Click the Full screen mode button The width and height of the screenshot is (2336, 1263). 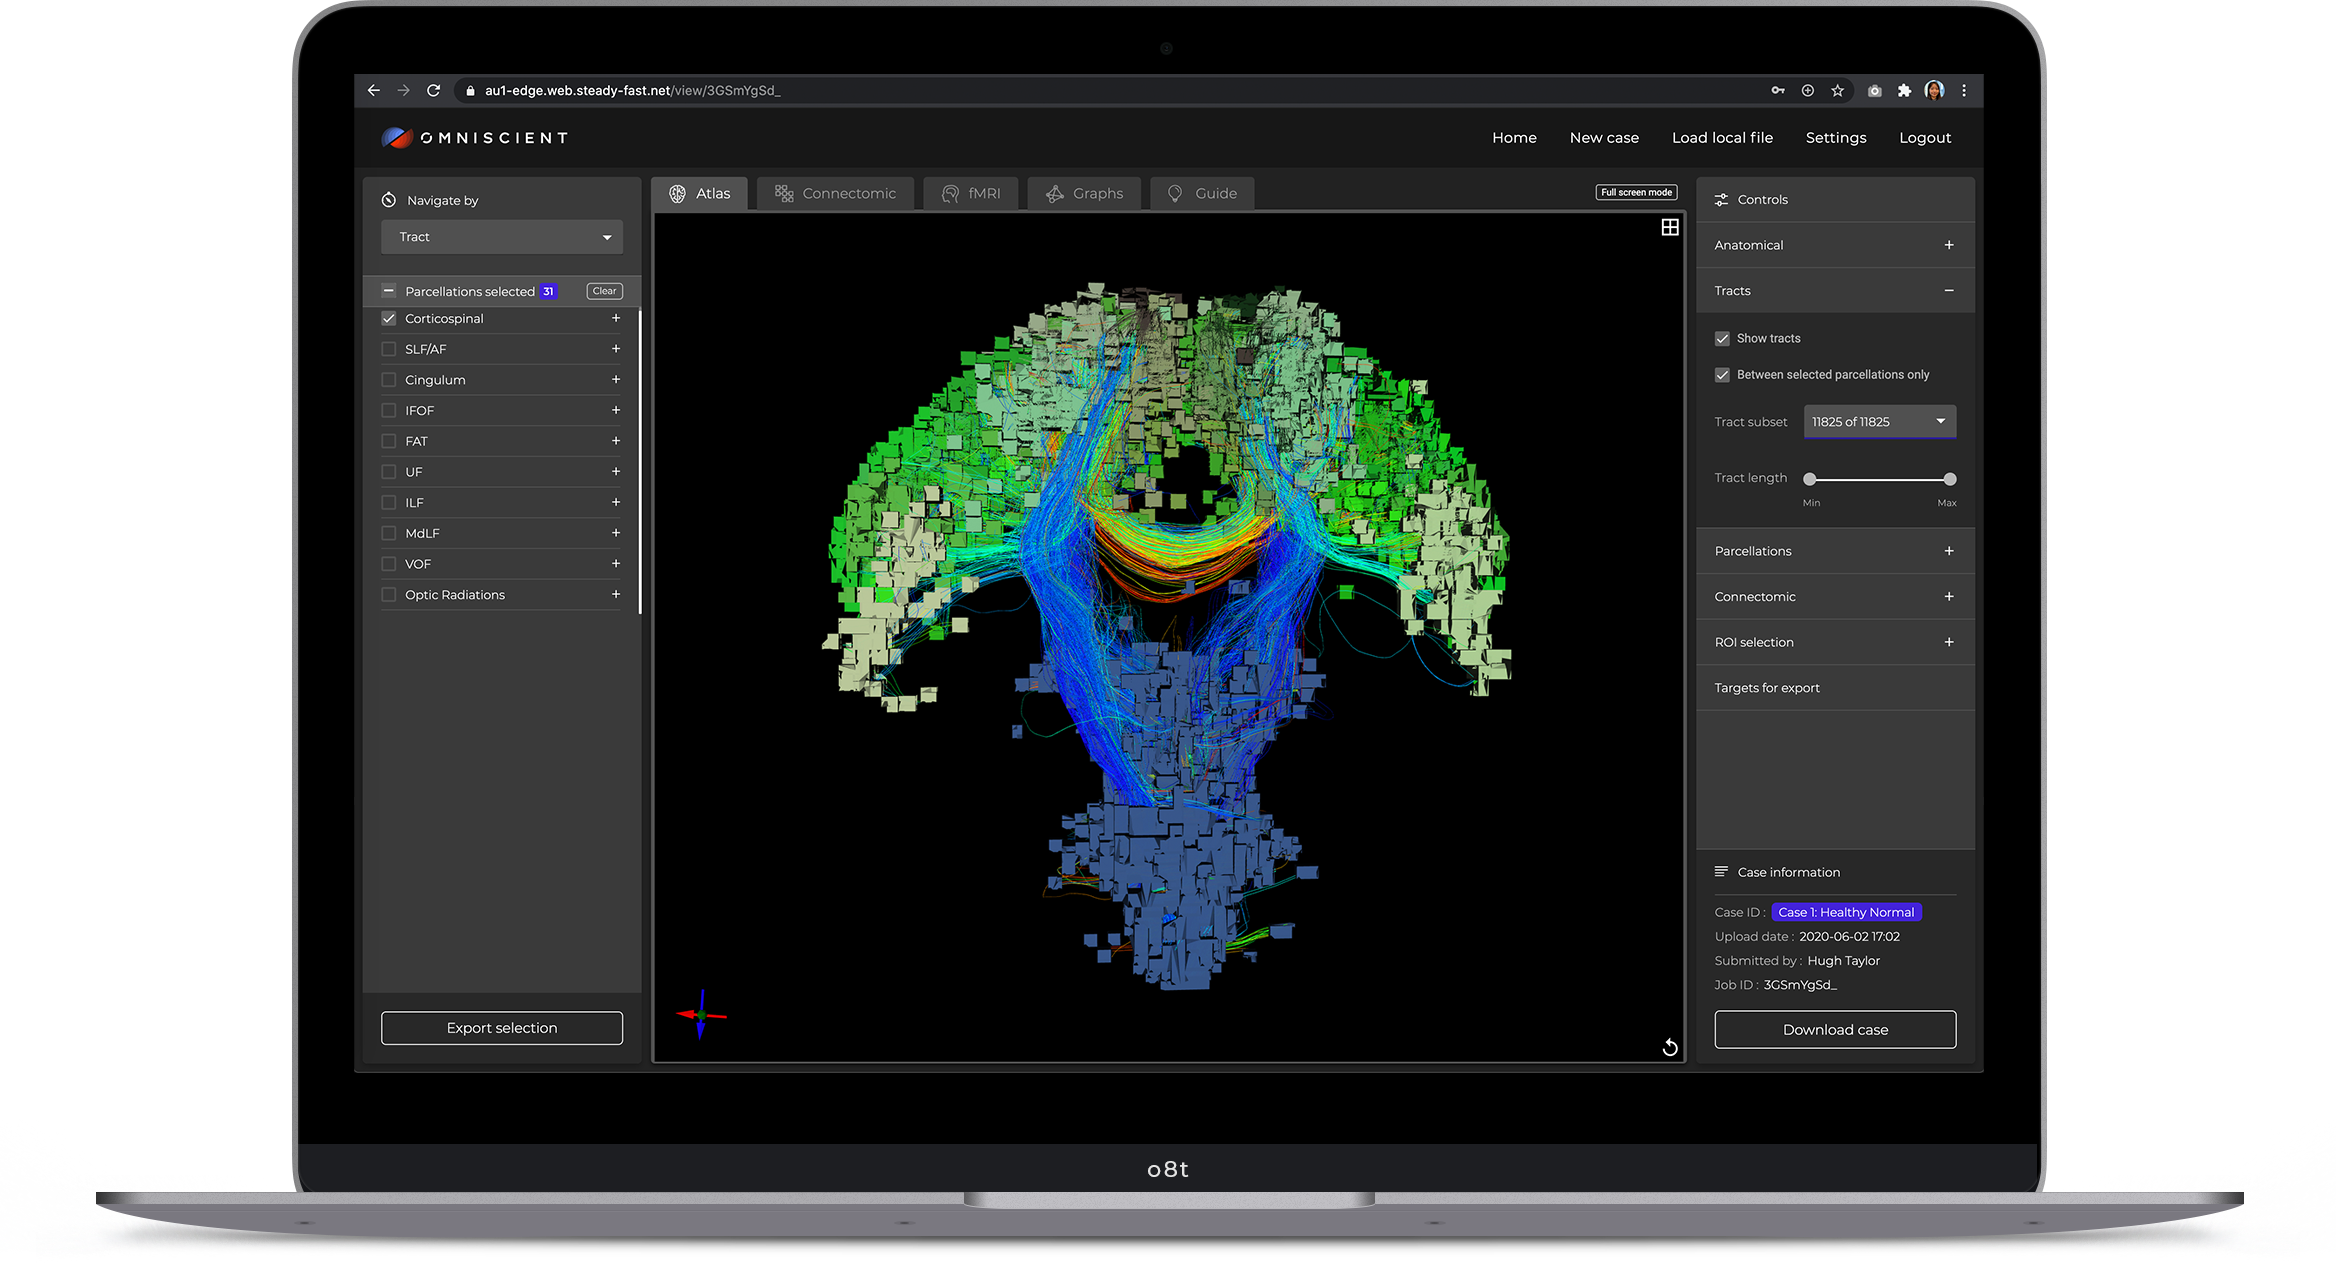pyautogui.click(x=1636, y=192)
